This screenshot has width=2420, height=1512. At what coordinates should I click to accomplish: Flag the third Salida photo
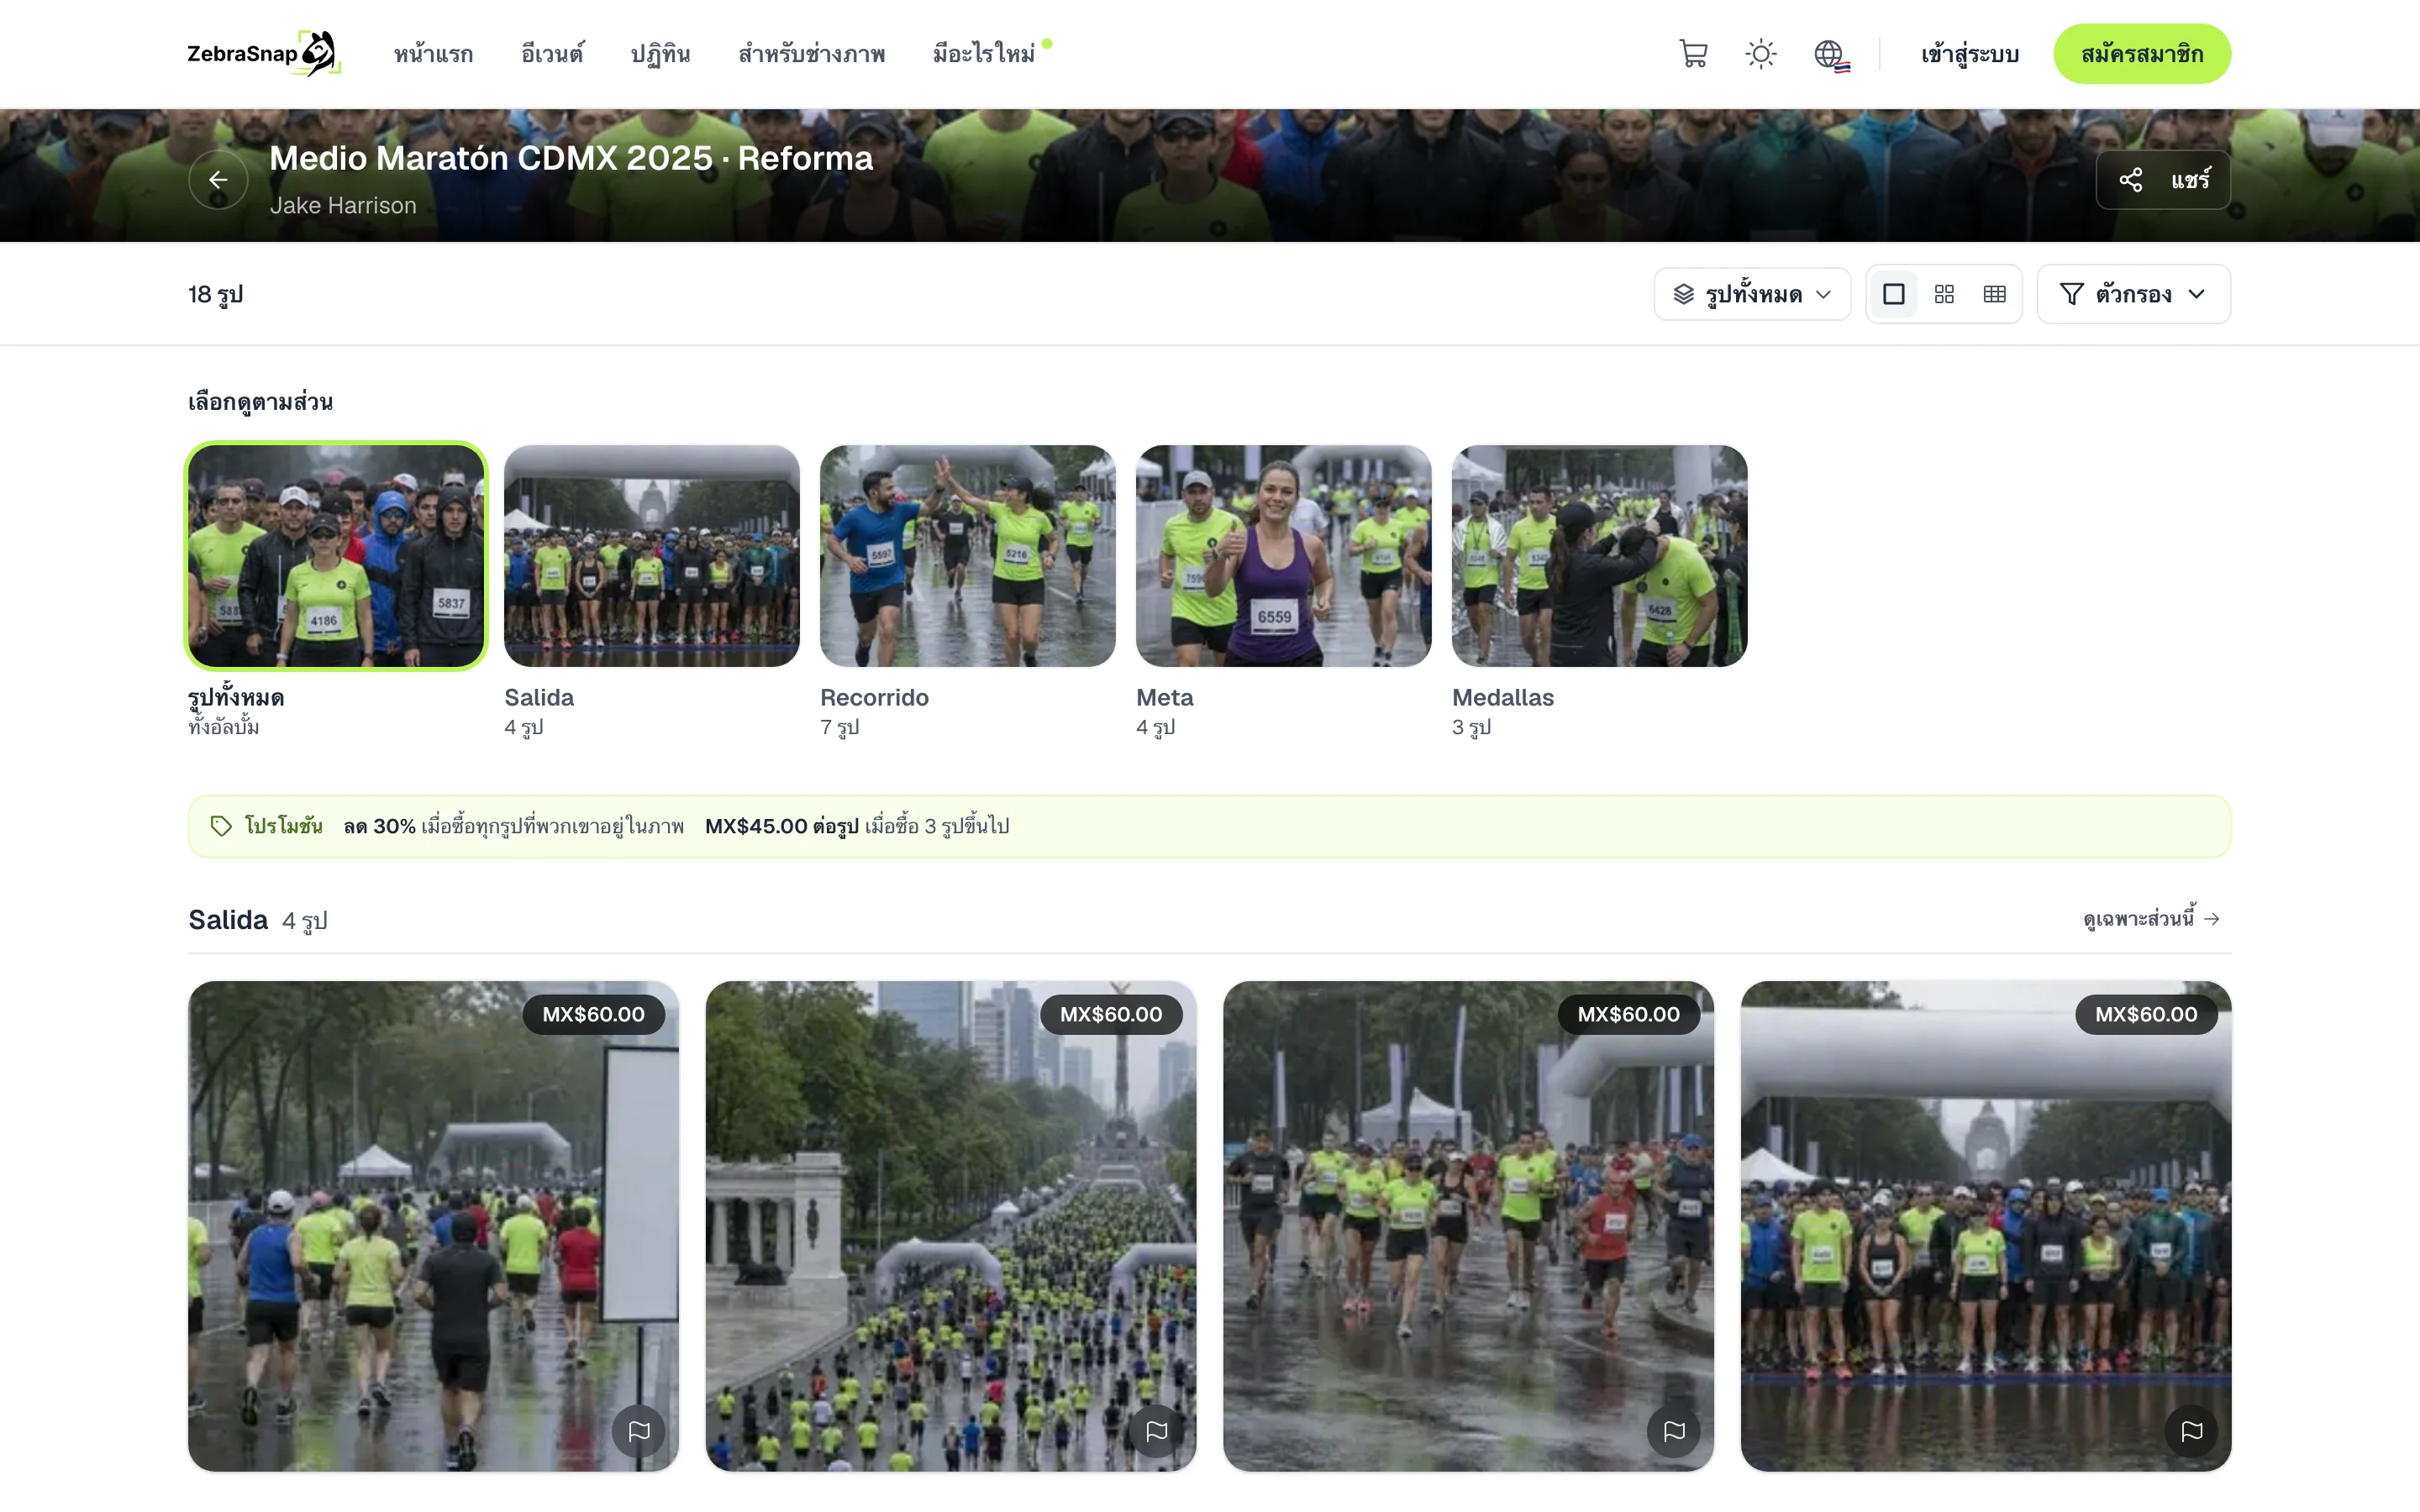pos(1674,1431)
